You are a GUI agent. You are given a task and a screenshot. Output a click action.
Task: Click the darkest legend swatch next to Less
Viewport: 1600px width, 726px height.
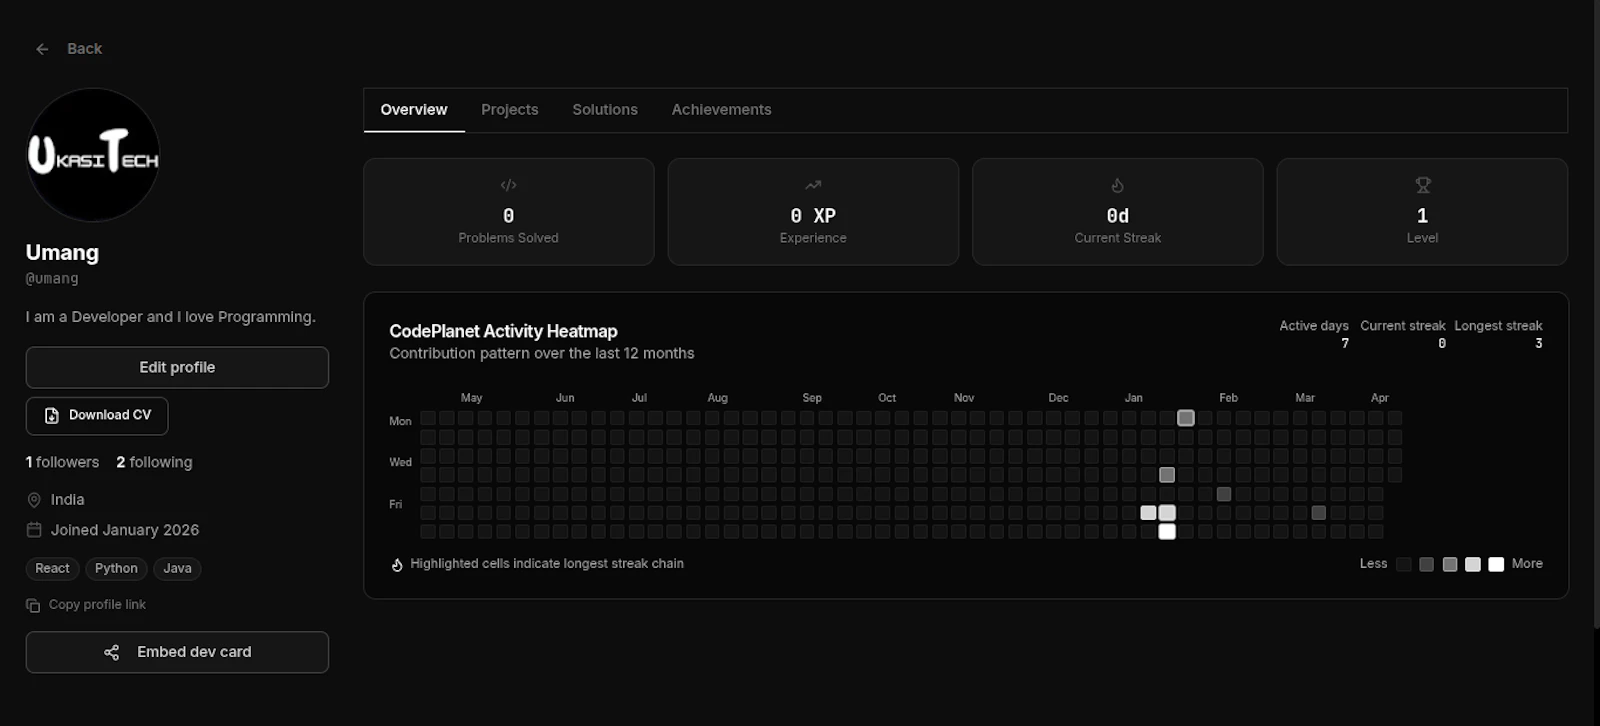[x=1404, y=565]
